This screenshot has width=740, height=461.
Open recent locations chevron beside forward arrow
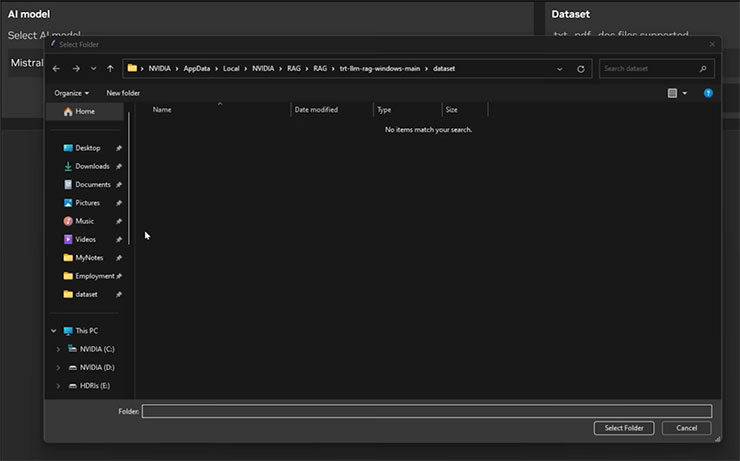click(x=93, y=69)
